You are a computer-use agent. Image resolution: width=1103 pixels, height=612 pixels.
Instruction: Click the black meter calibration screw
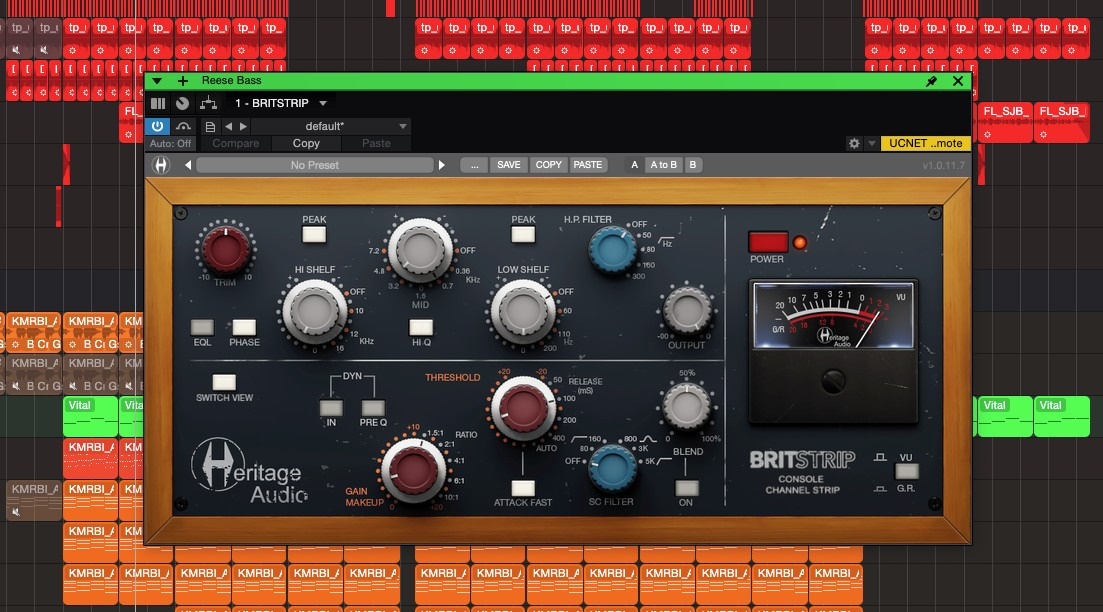(833, 381)
